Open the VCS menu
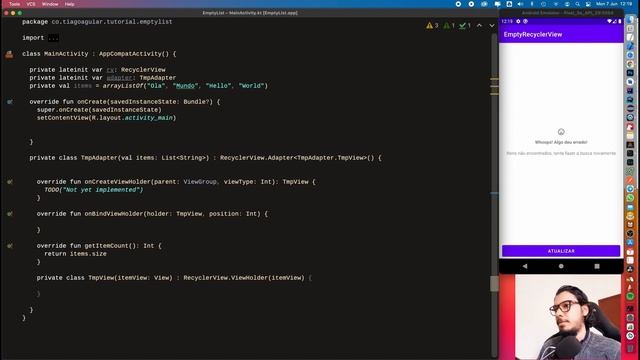Screen dimensions: 640x360 coord(31,4)
